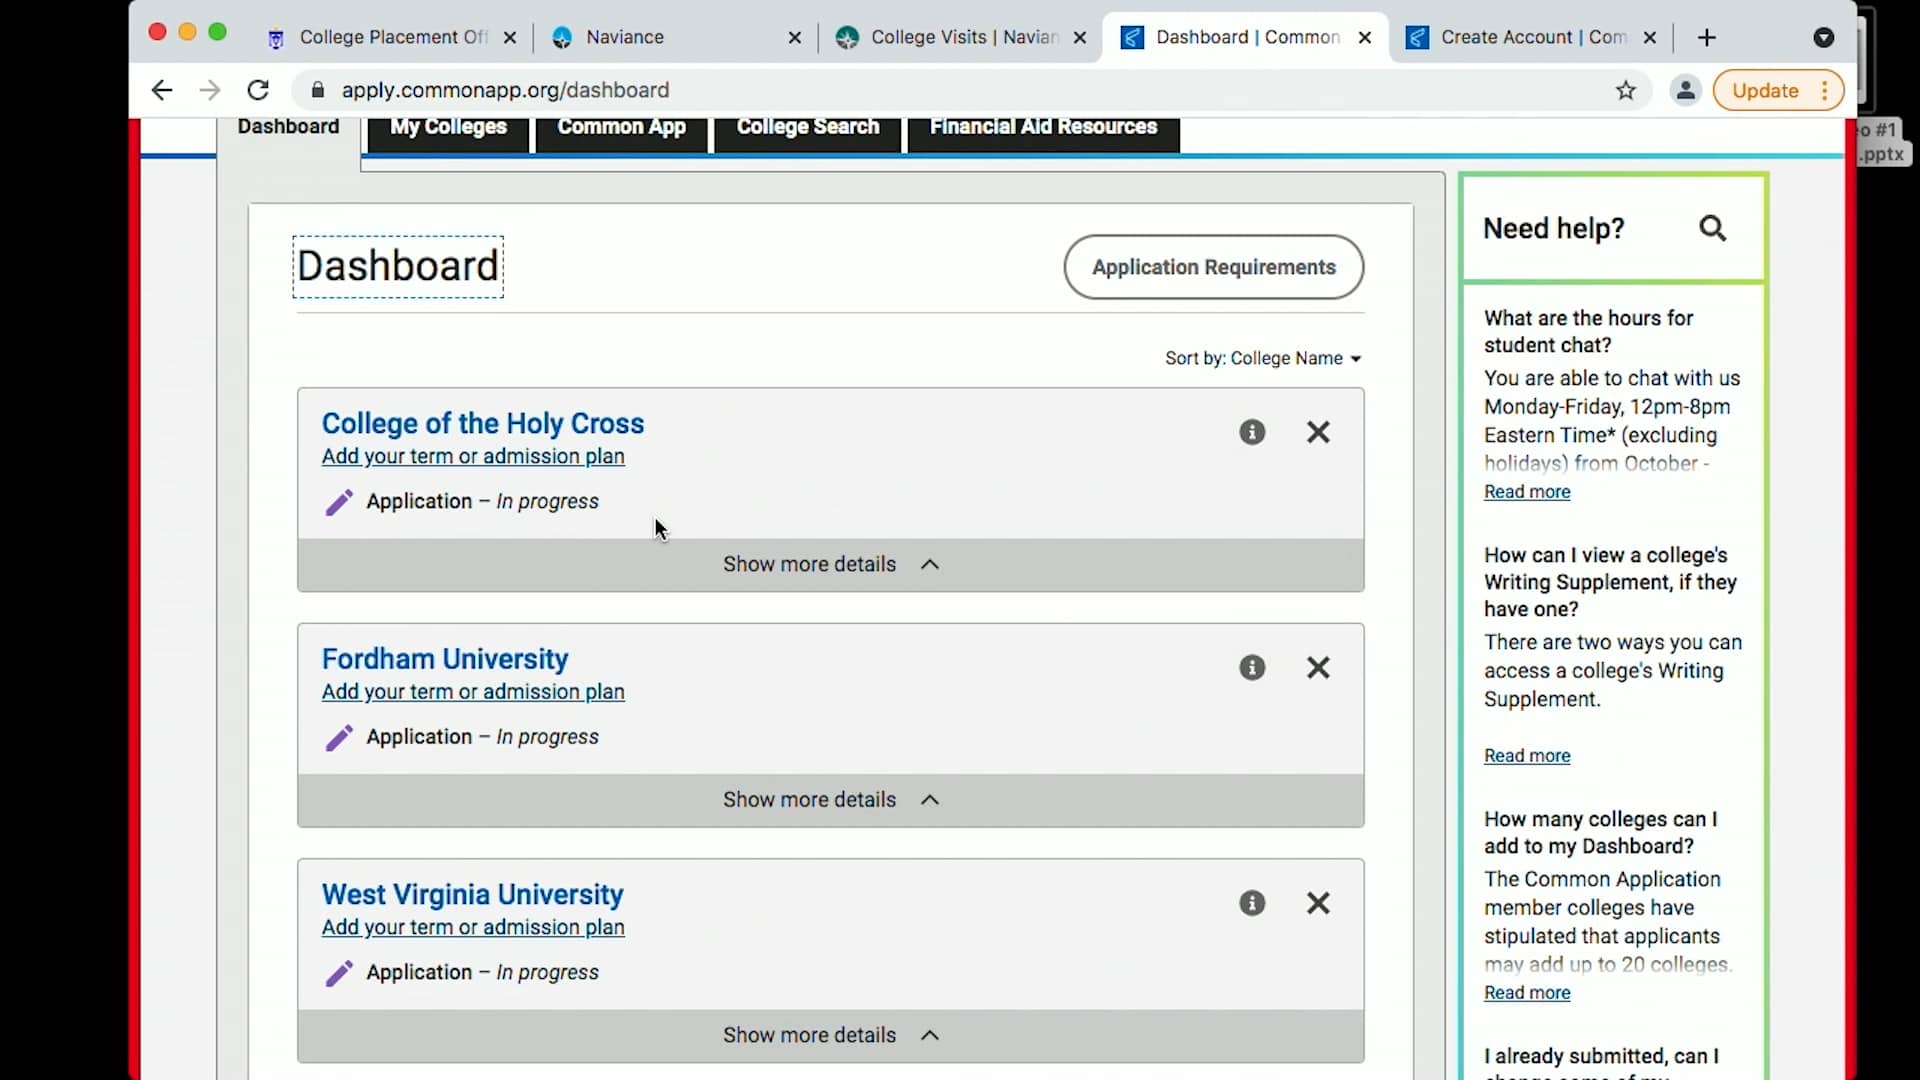Viewport: 1920px width, 1080px height.
Task: Remove Fordham University with its X icon
Action: click(x=1318, y=668)
